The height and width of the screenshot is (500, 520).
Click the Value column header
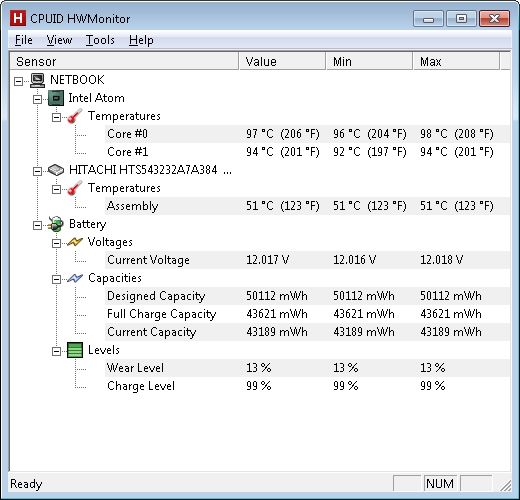coord(282,61)
